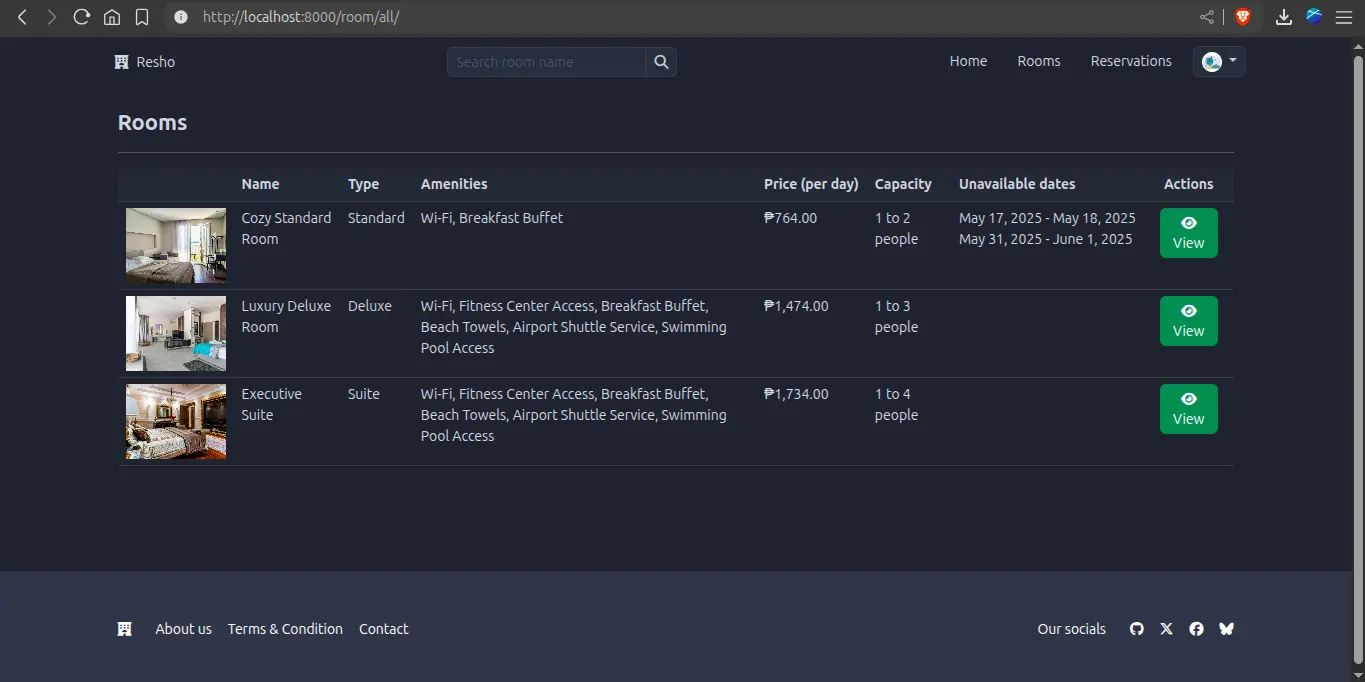Expand the user avatar dropdown

1219,62
